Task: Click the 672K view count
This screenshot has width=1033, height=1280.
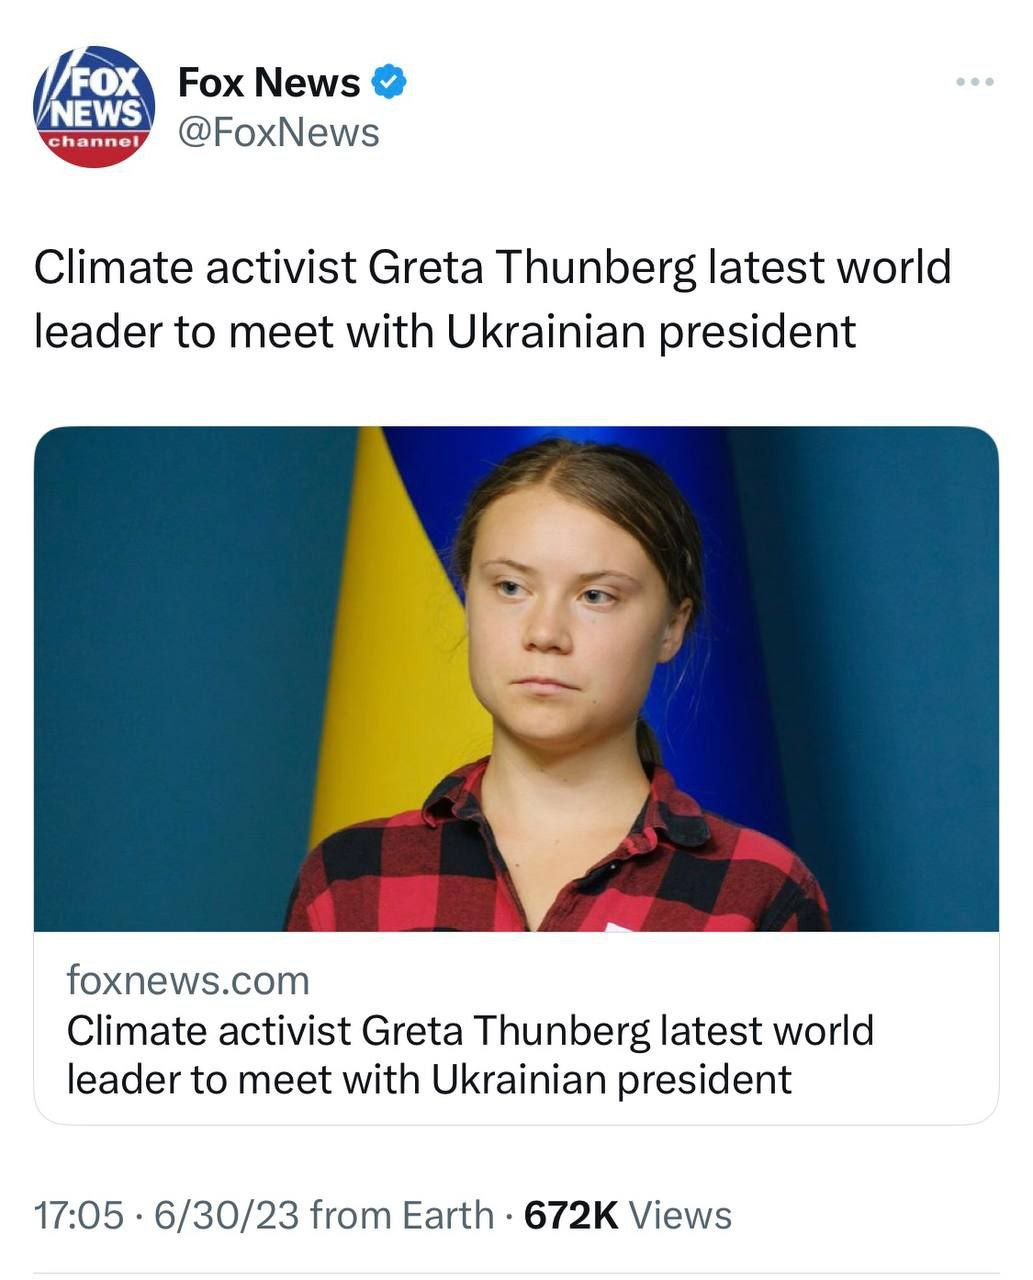Action: [x=572, y=1216]
